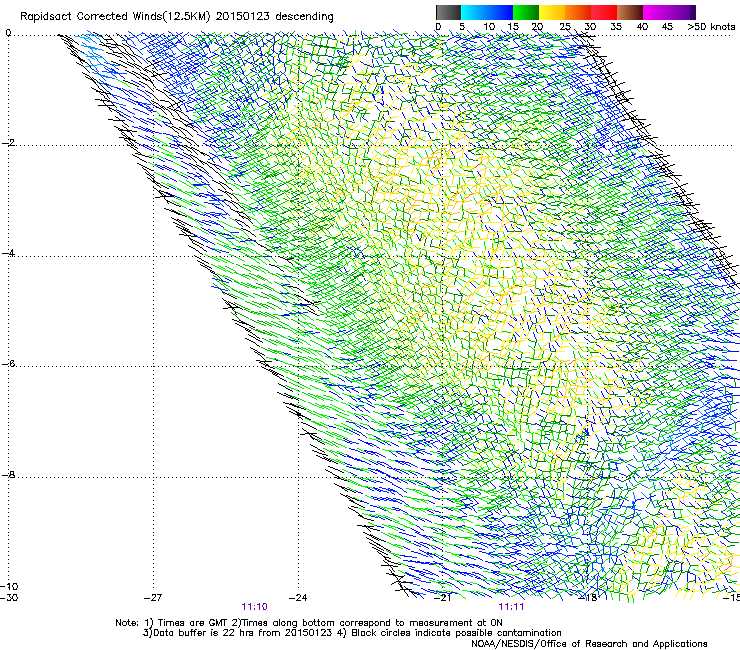Click the 'Note: 1) Times are GMT' text

(172, 623)
